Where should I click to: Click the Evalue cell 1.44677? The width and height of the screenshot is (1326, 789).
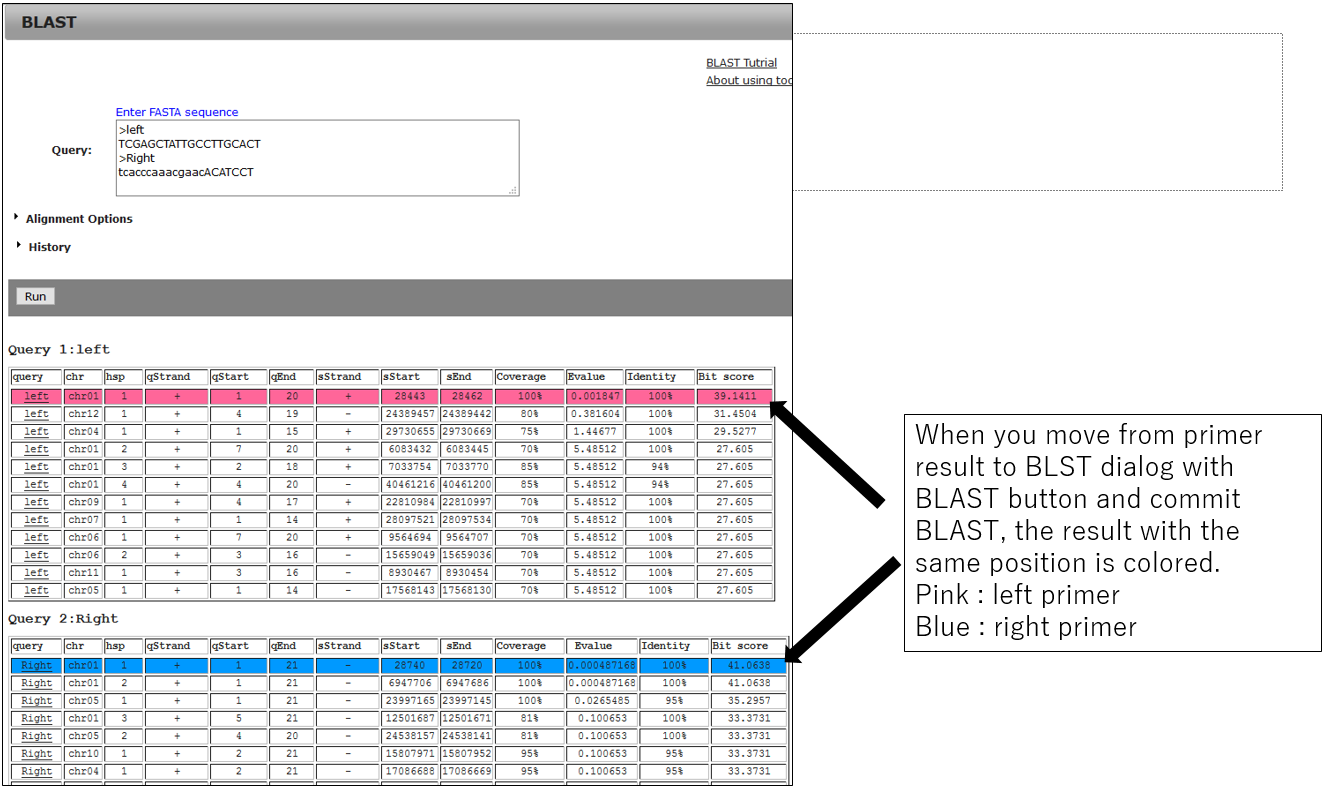click(595, 432)
